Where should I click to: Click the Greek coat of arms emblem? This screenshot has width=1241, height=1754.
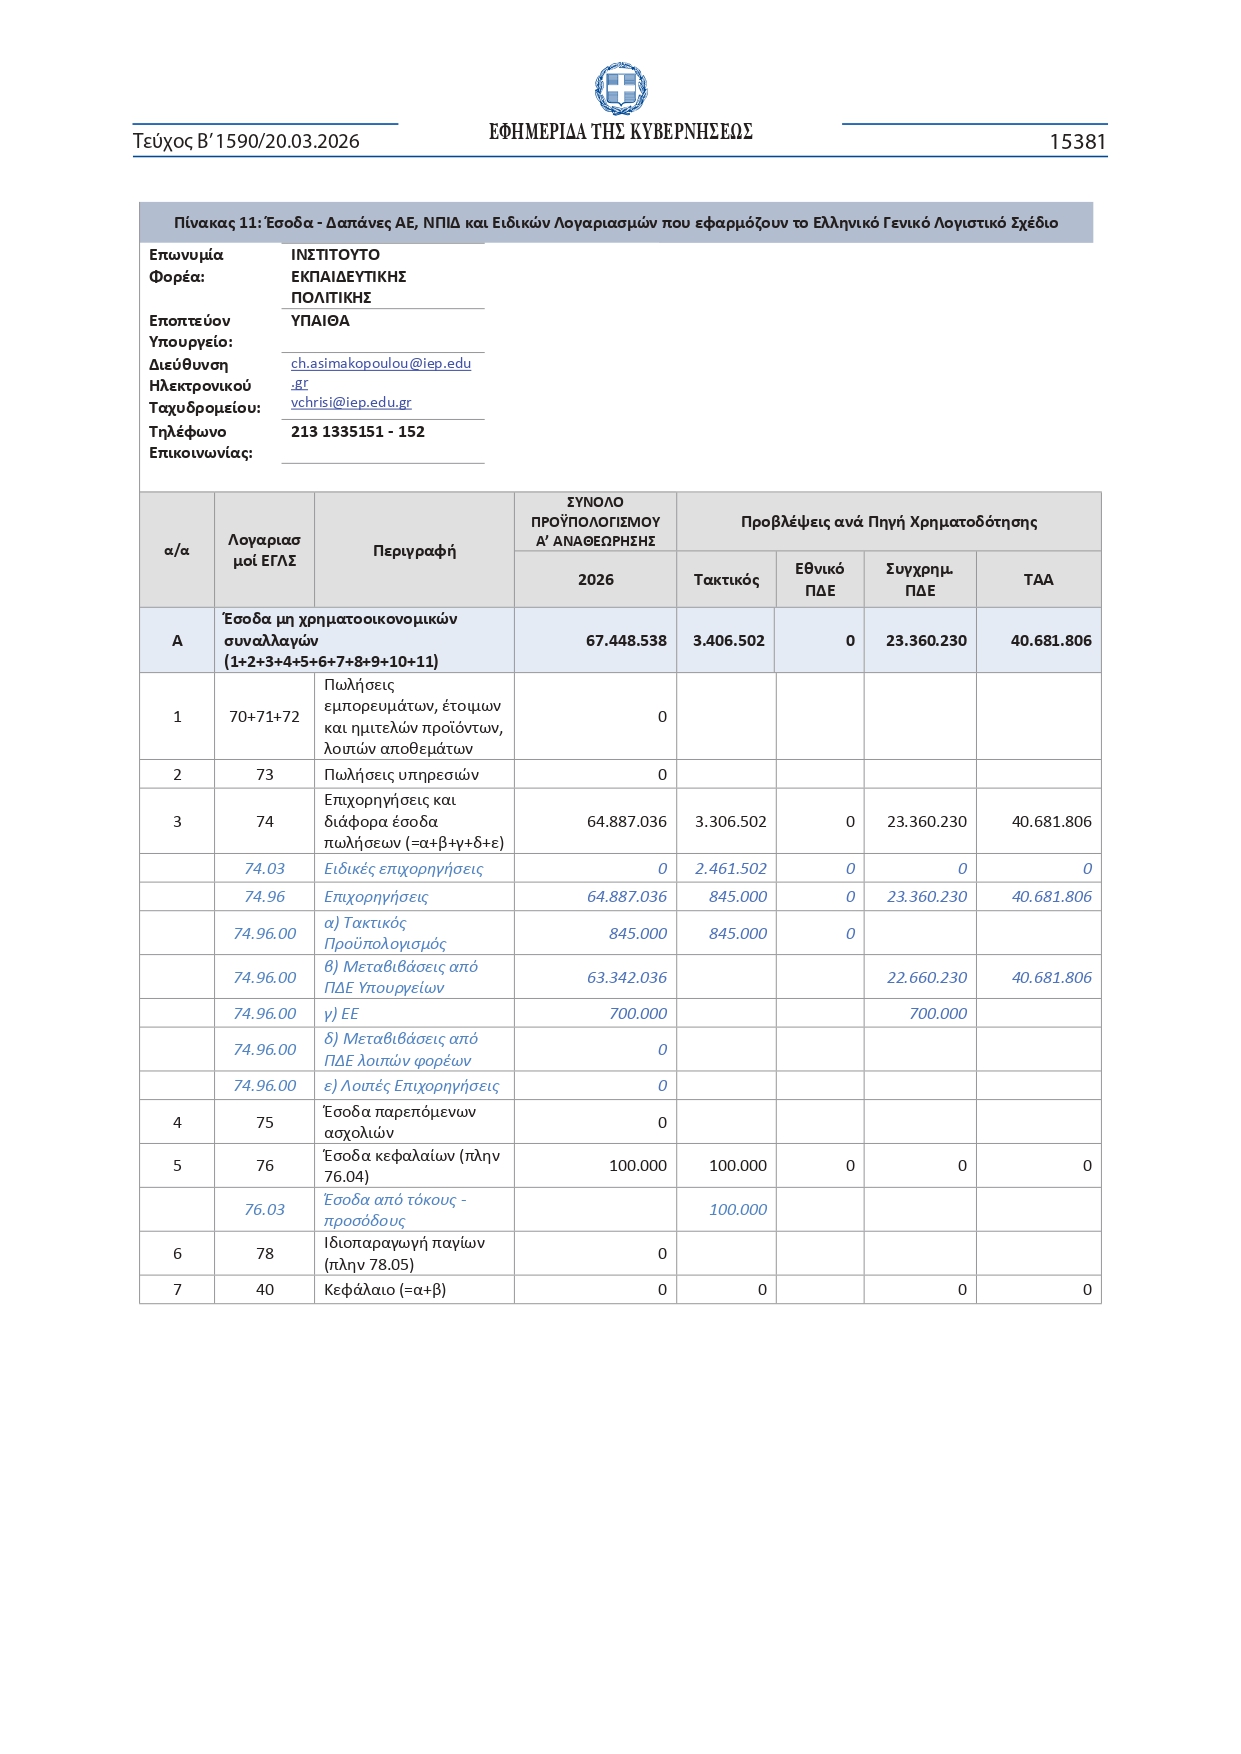(x=620, y=88)
